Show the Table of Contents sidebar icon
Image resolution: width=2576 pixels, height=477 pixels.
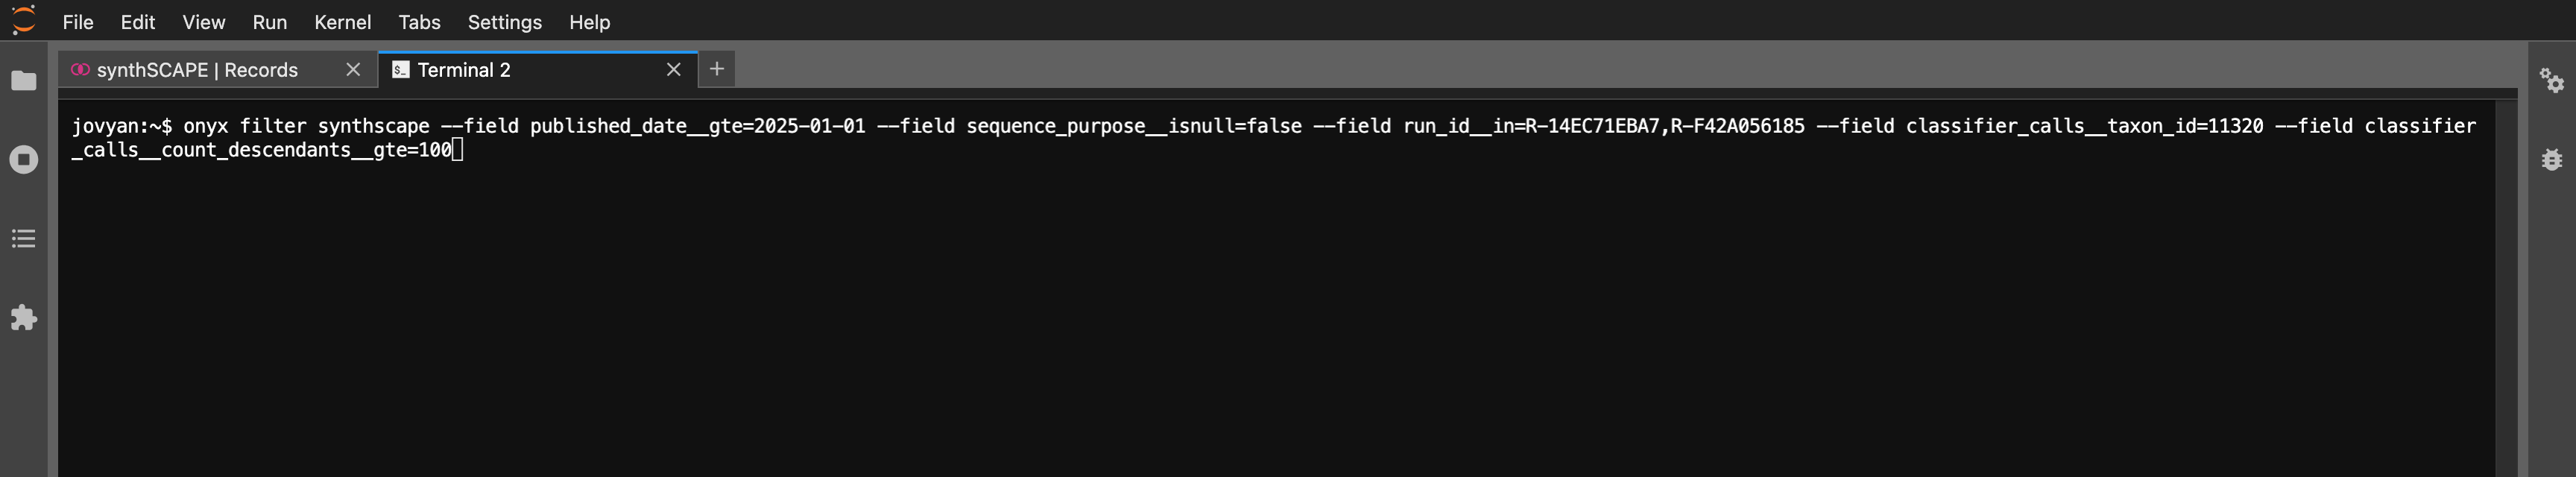click(24, 238)
